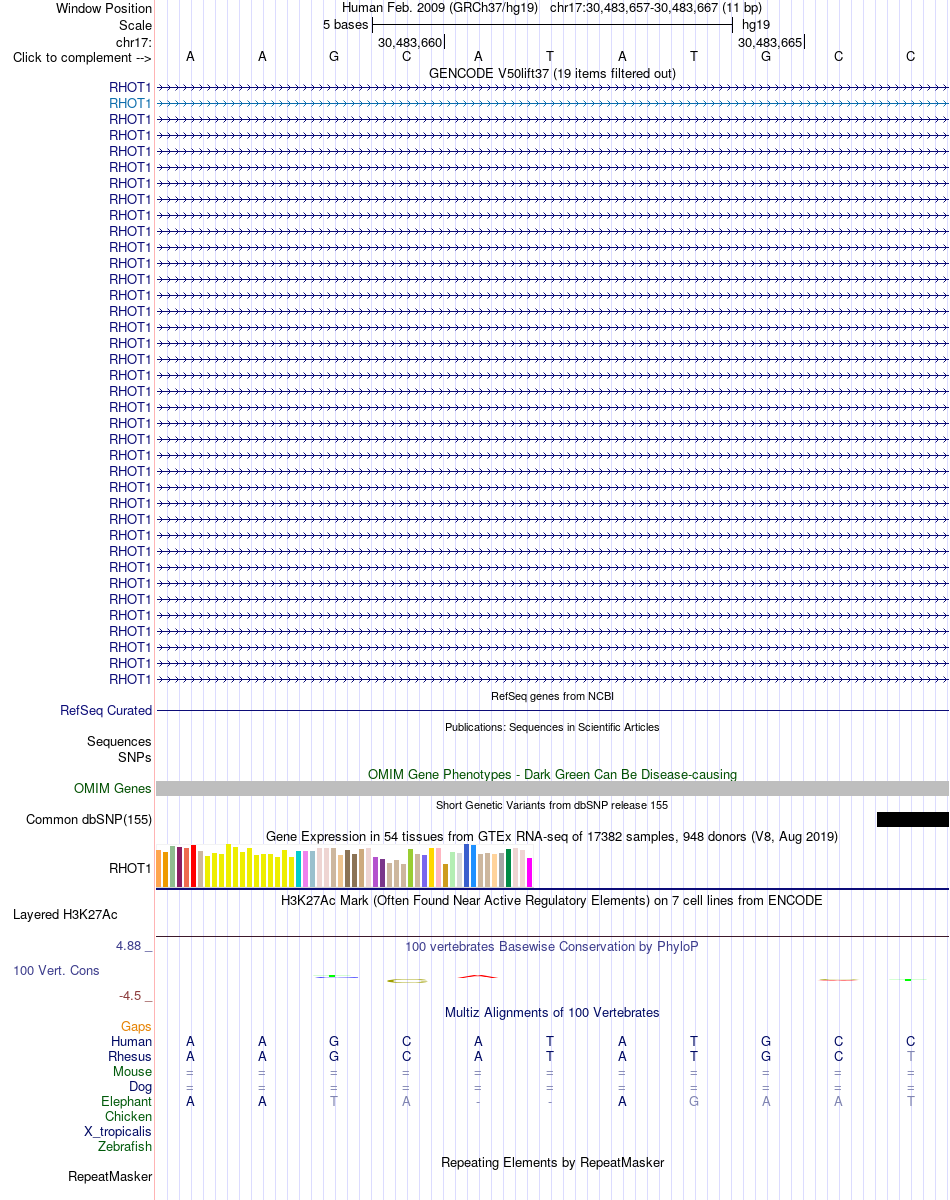Viewport: 950px width, 1200px height.
Task: Click the Window Position label
Action: coord(104,8)
